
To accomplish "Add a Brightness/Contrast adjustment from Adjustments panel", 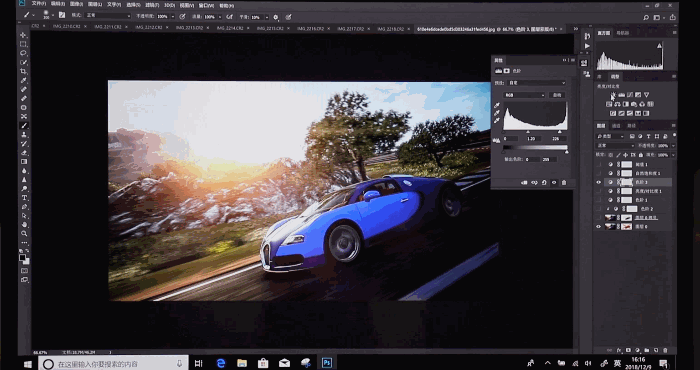I will coord(613,95).
